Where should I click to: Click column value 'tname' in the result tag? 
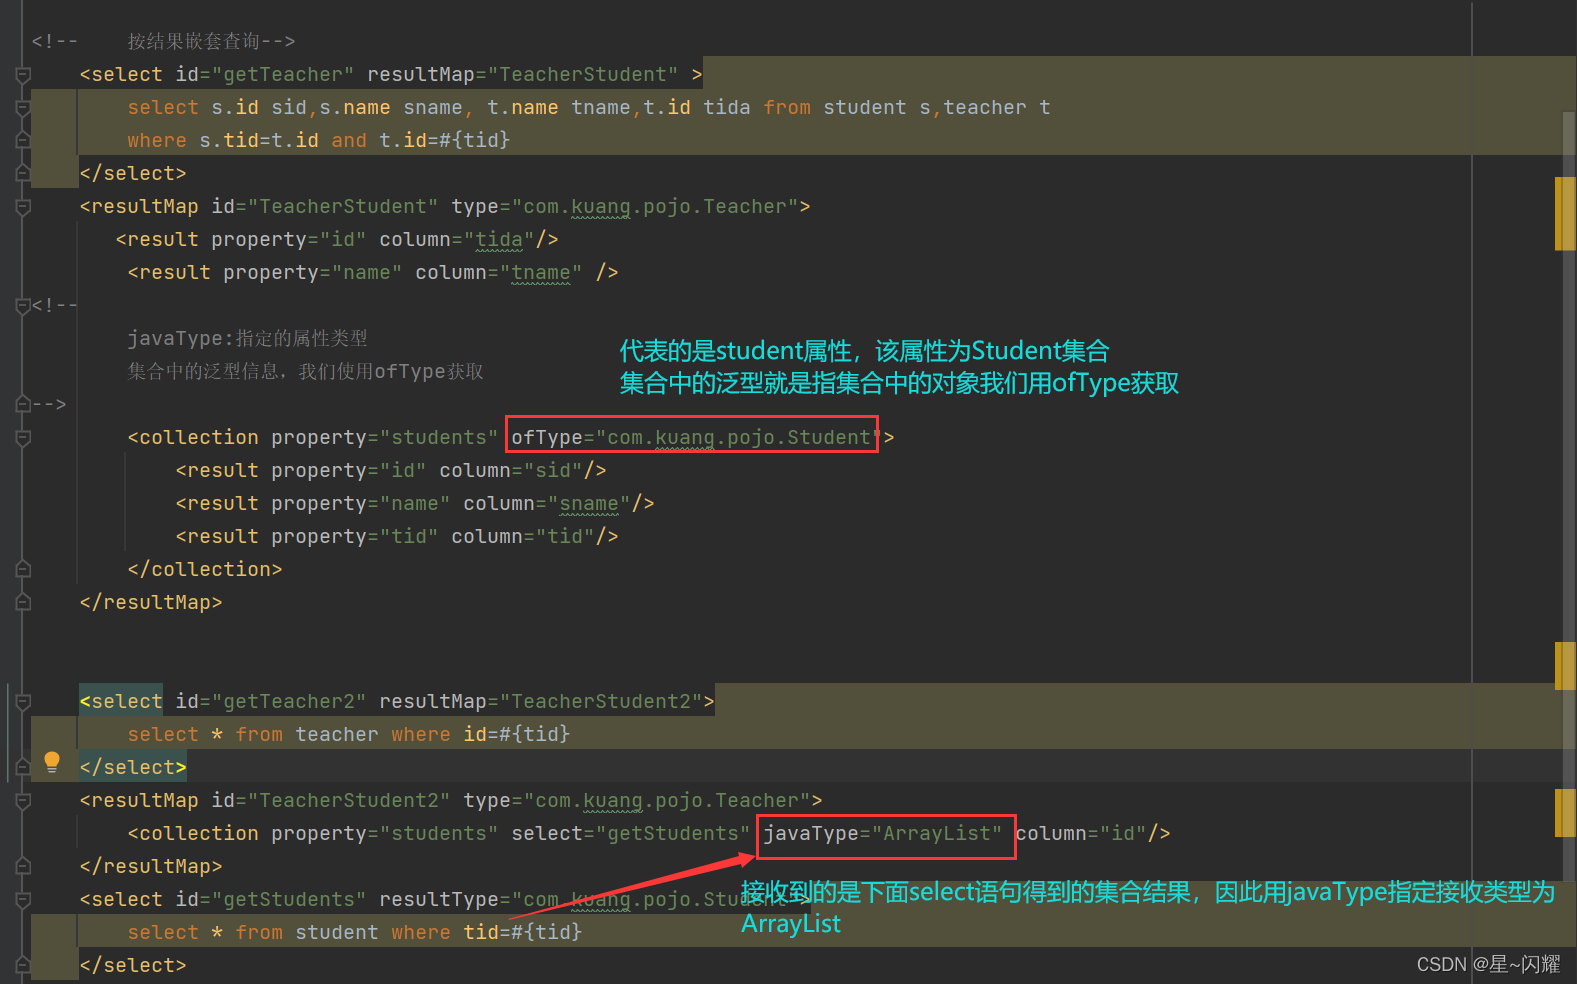coord(541,273)
